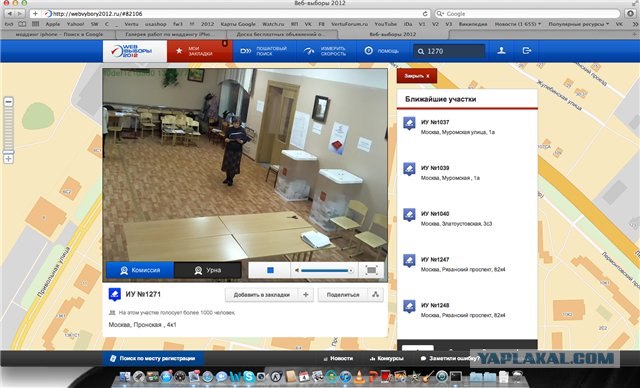This screenshot has width=640, height=388.
Task: Open the YouTube bookmark
Action: (386, 24)
